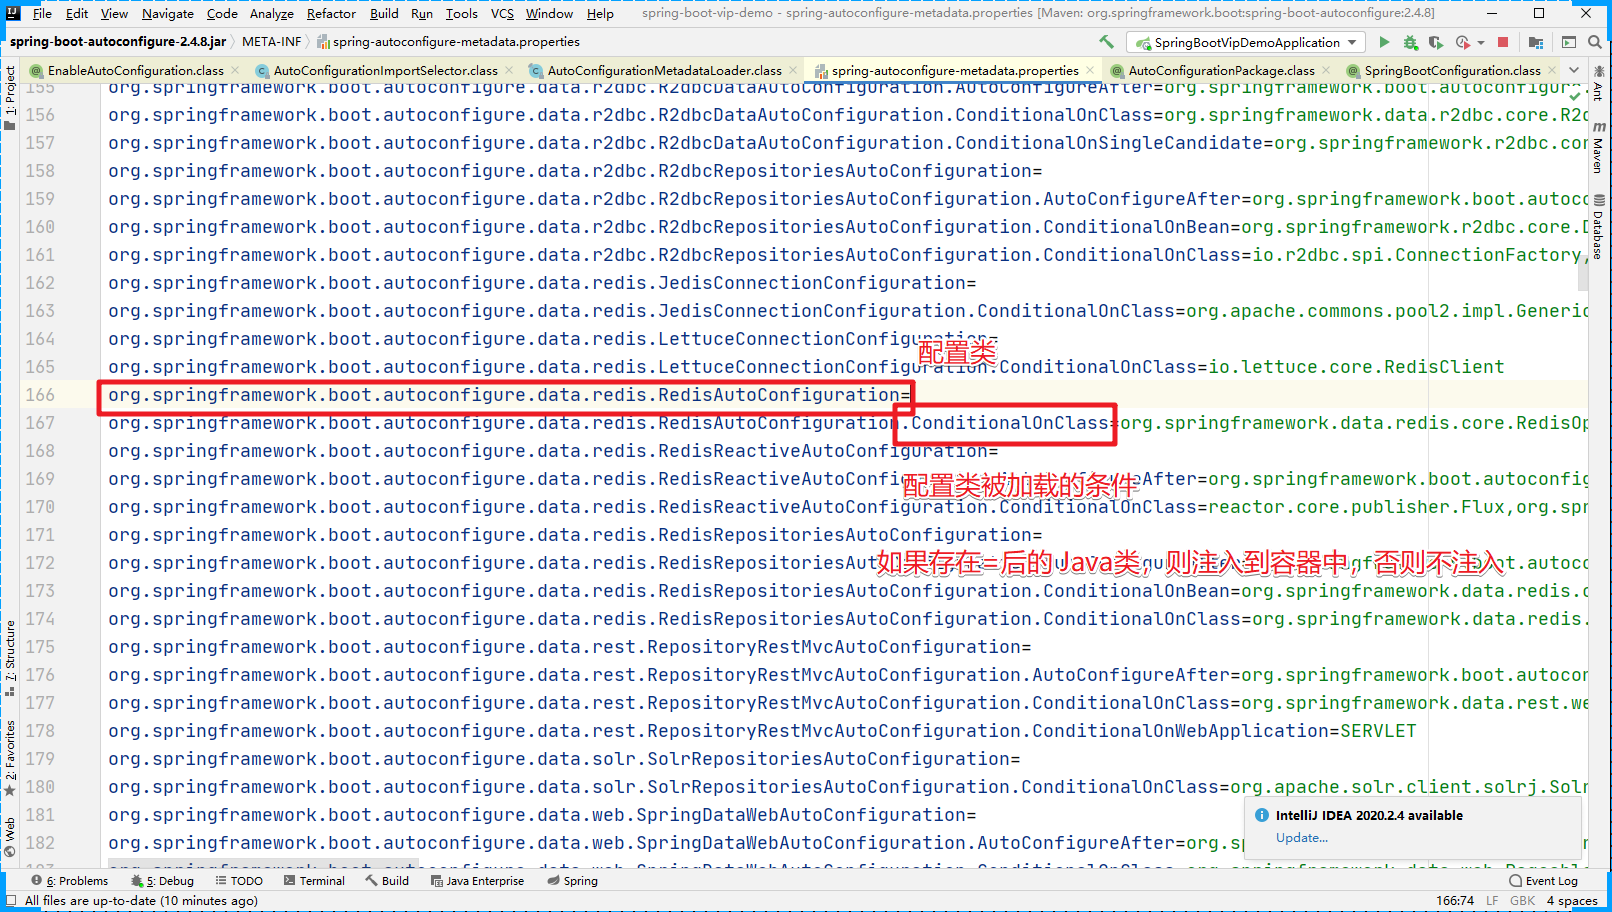Open the Ant tool window

[x=1599, y=84]
